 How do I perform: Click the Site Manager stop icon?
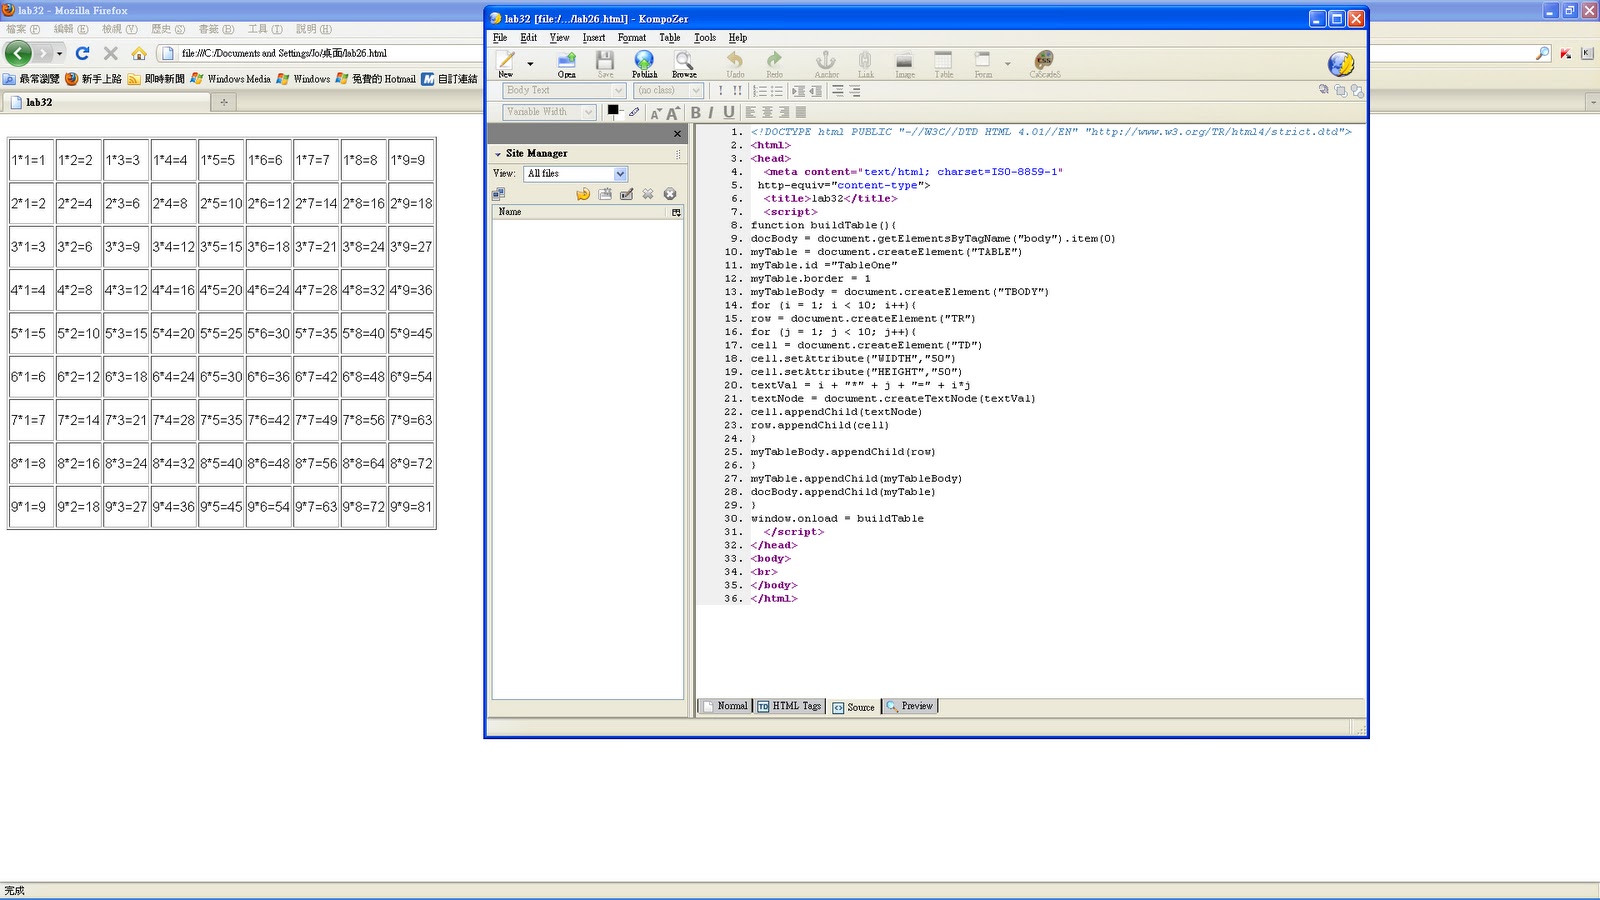pos(670,194)
